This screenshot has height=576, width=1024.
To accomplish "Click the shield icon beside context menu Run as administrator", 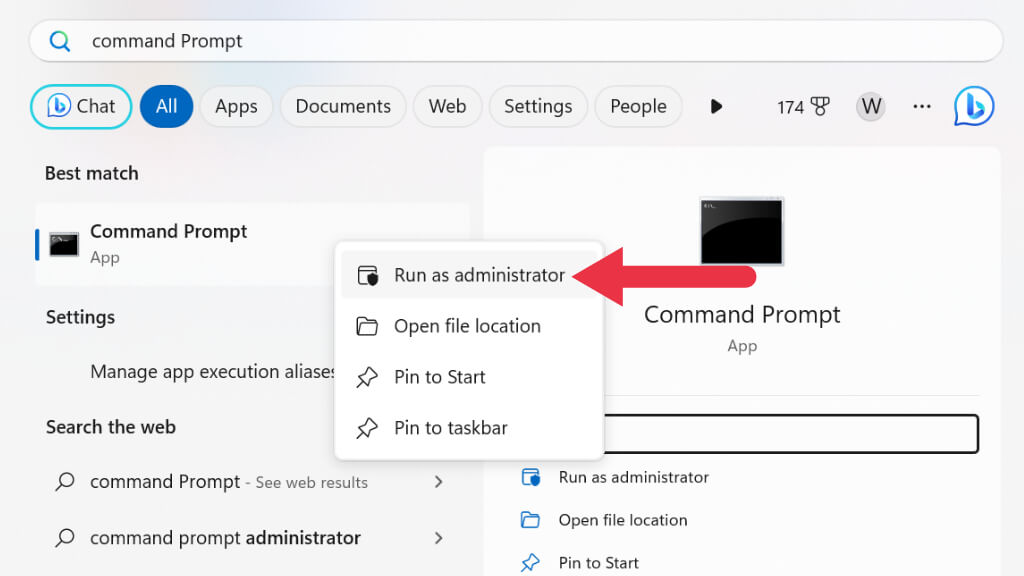I will [x=368, y=276].
